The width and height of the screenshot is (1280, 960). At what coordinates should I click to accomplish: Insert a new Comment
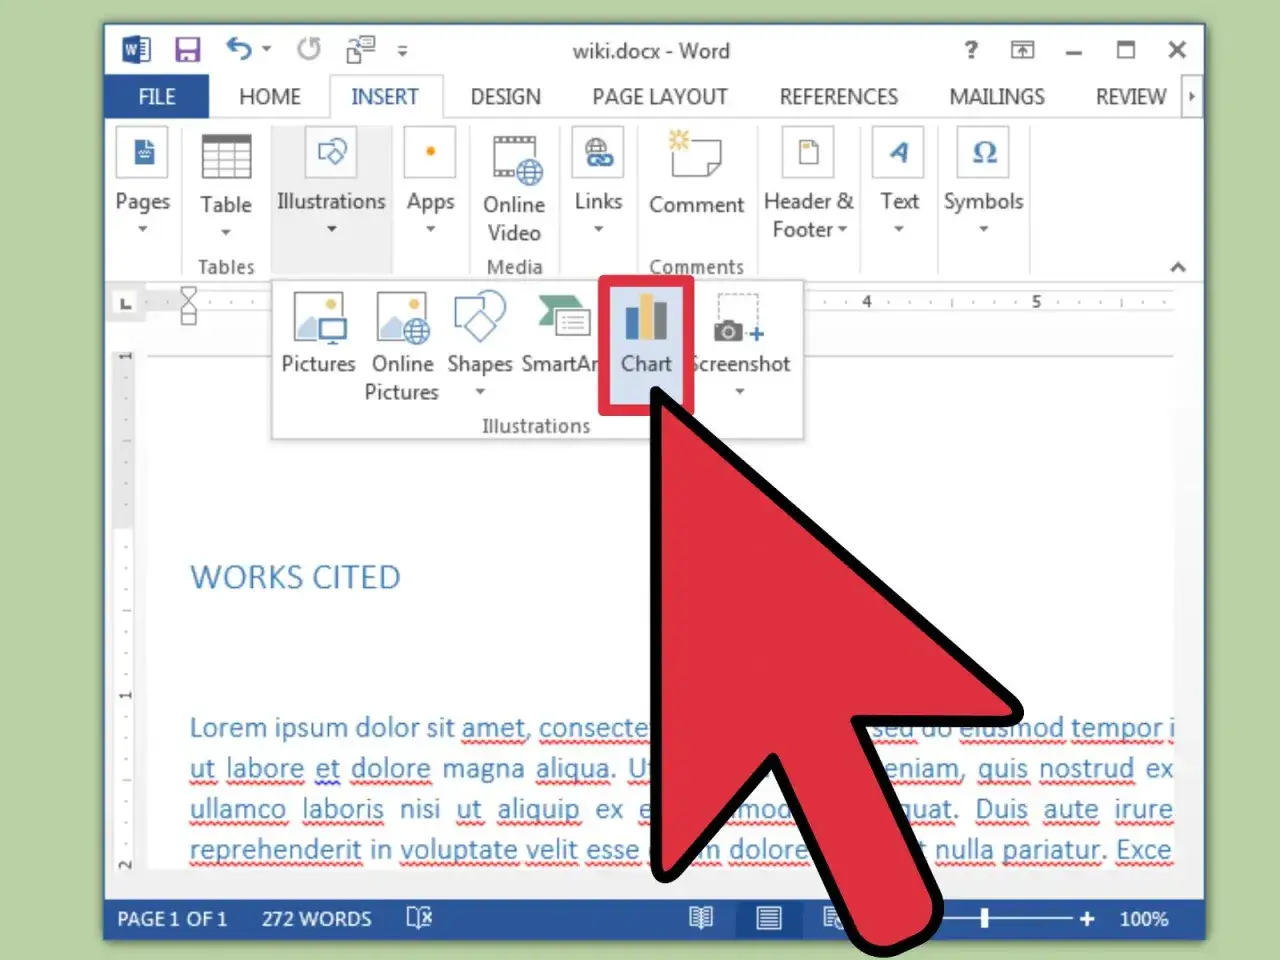click(x=697, y=172)
